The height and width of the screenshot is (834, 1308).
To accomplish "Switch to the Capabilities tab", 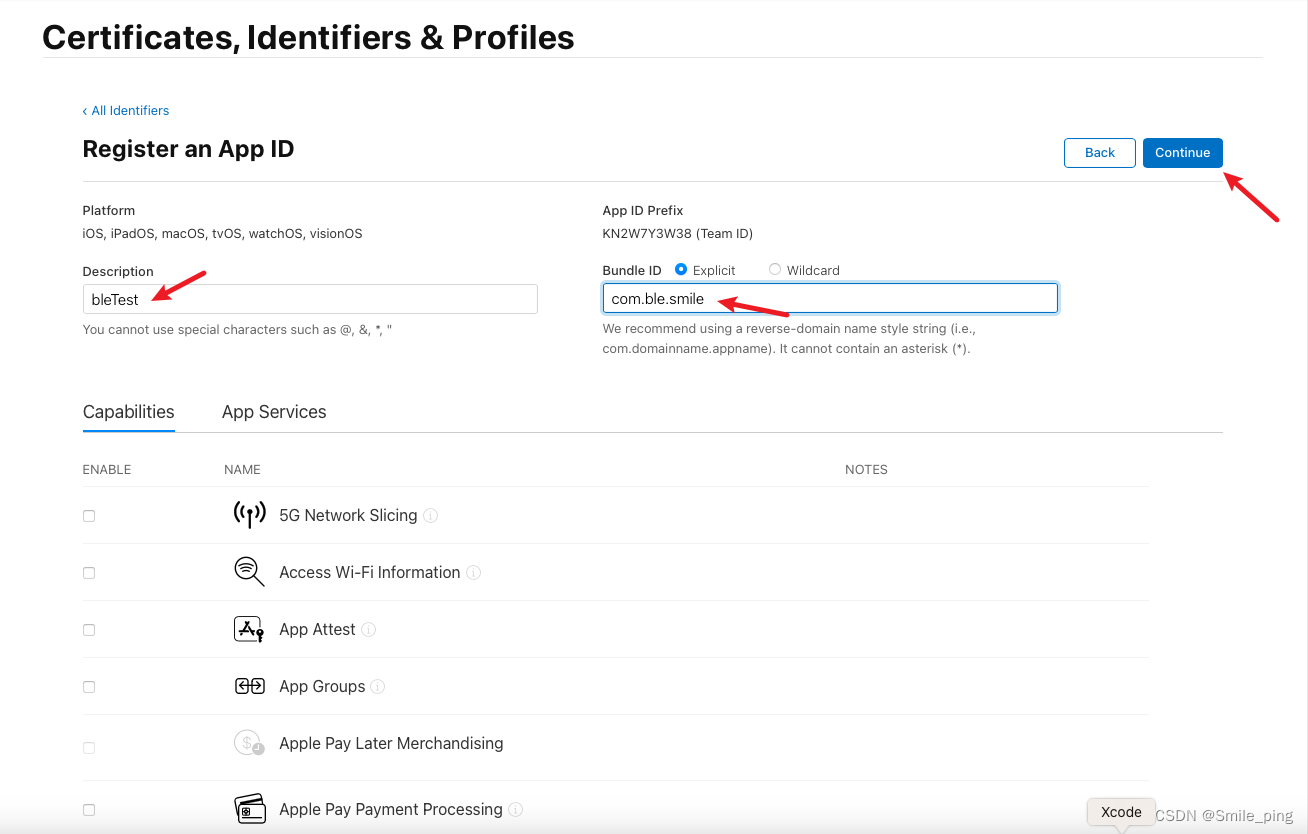I will pos(129,412).
